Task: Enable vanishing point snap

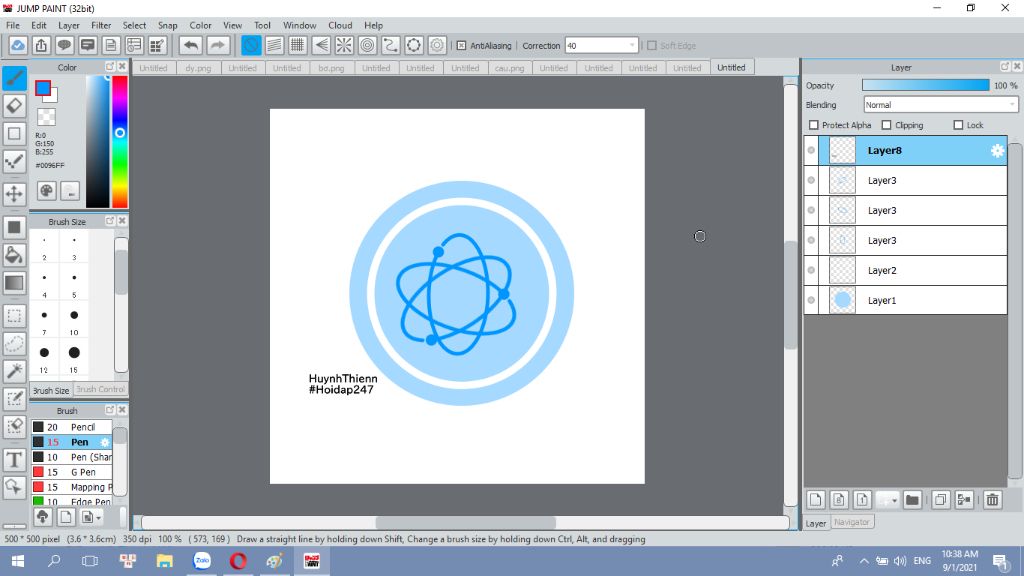Action: [321, 45]
